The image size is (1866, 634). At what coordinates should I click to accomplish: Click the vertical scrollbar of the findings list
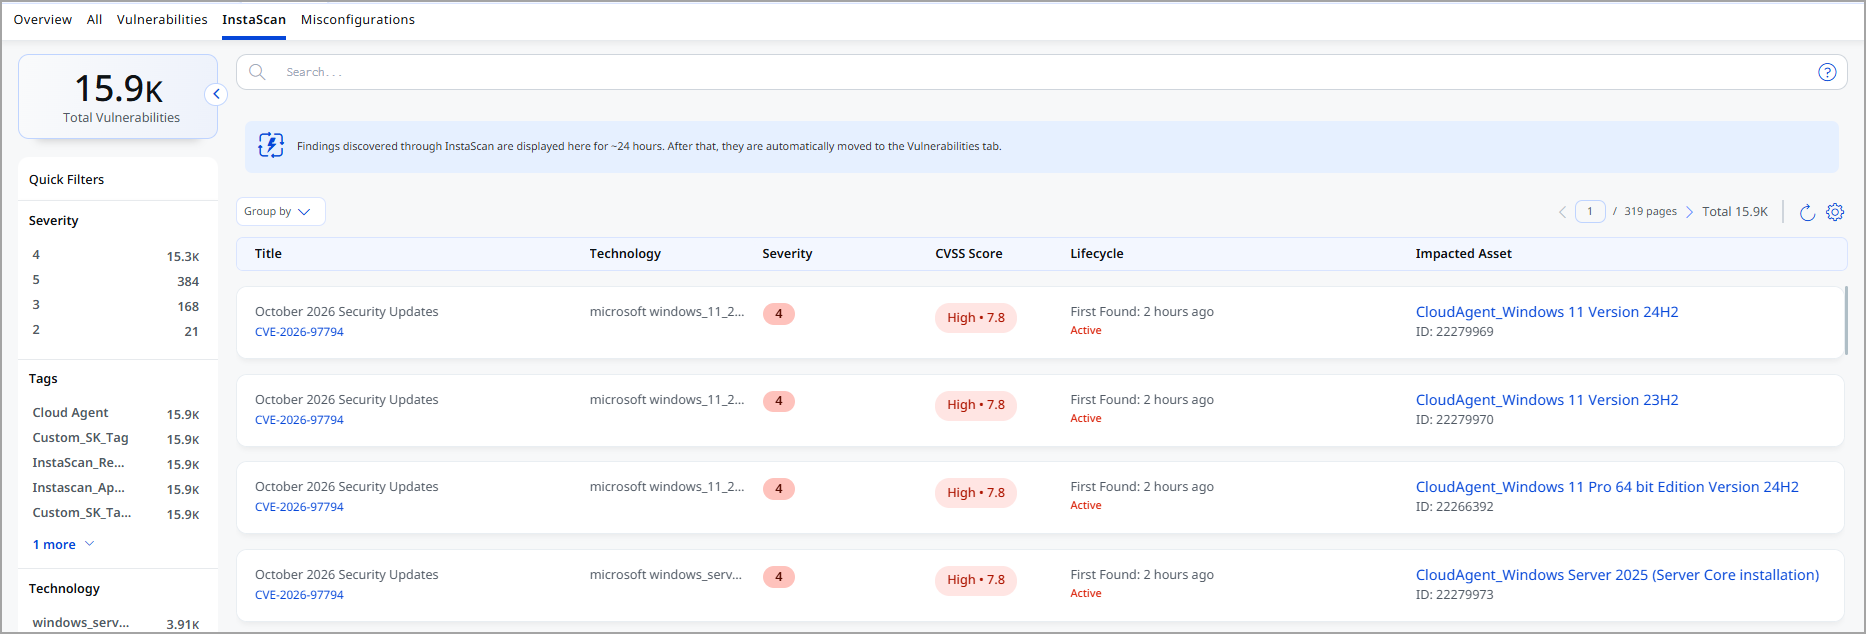pos(1846,321)
